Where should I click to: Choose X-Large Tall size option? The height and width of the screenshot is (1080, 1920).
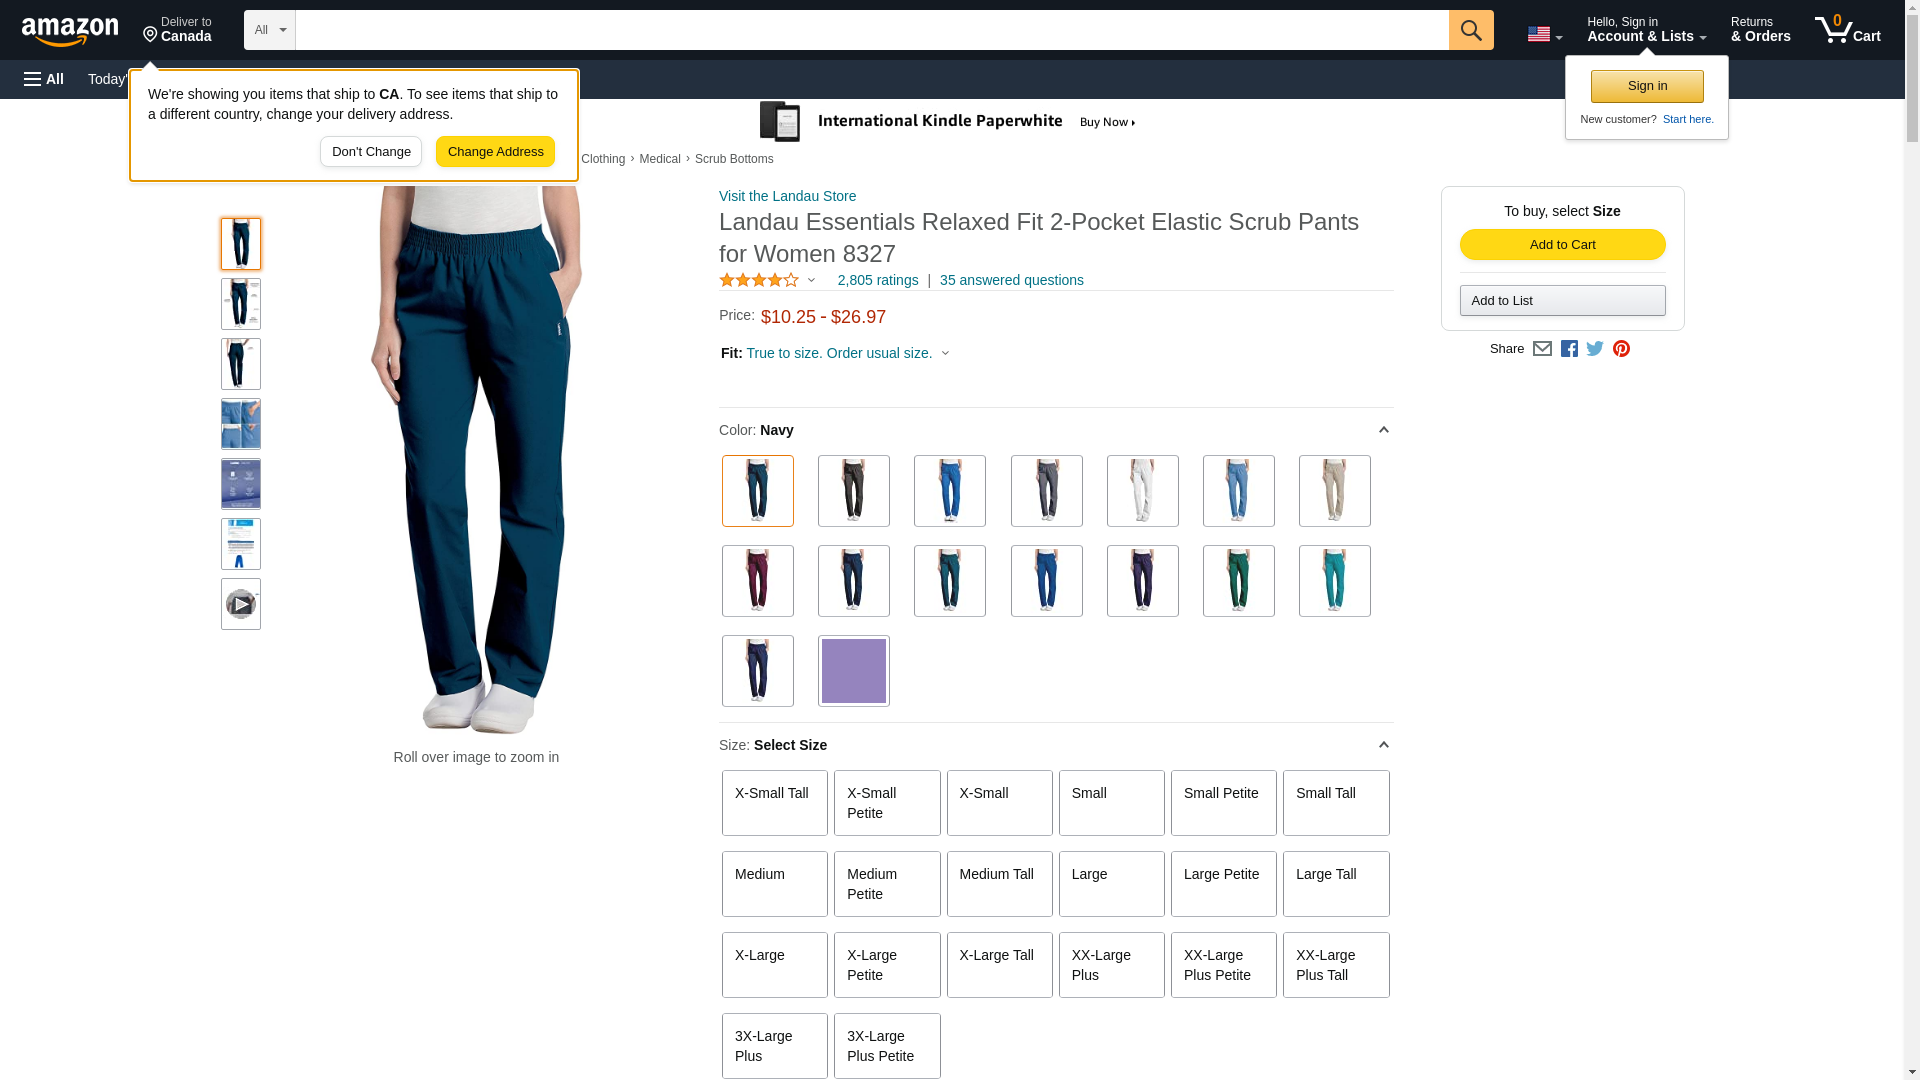[999, 965]
